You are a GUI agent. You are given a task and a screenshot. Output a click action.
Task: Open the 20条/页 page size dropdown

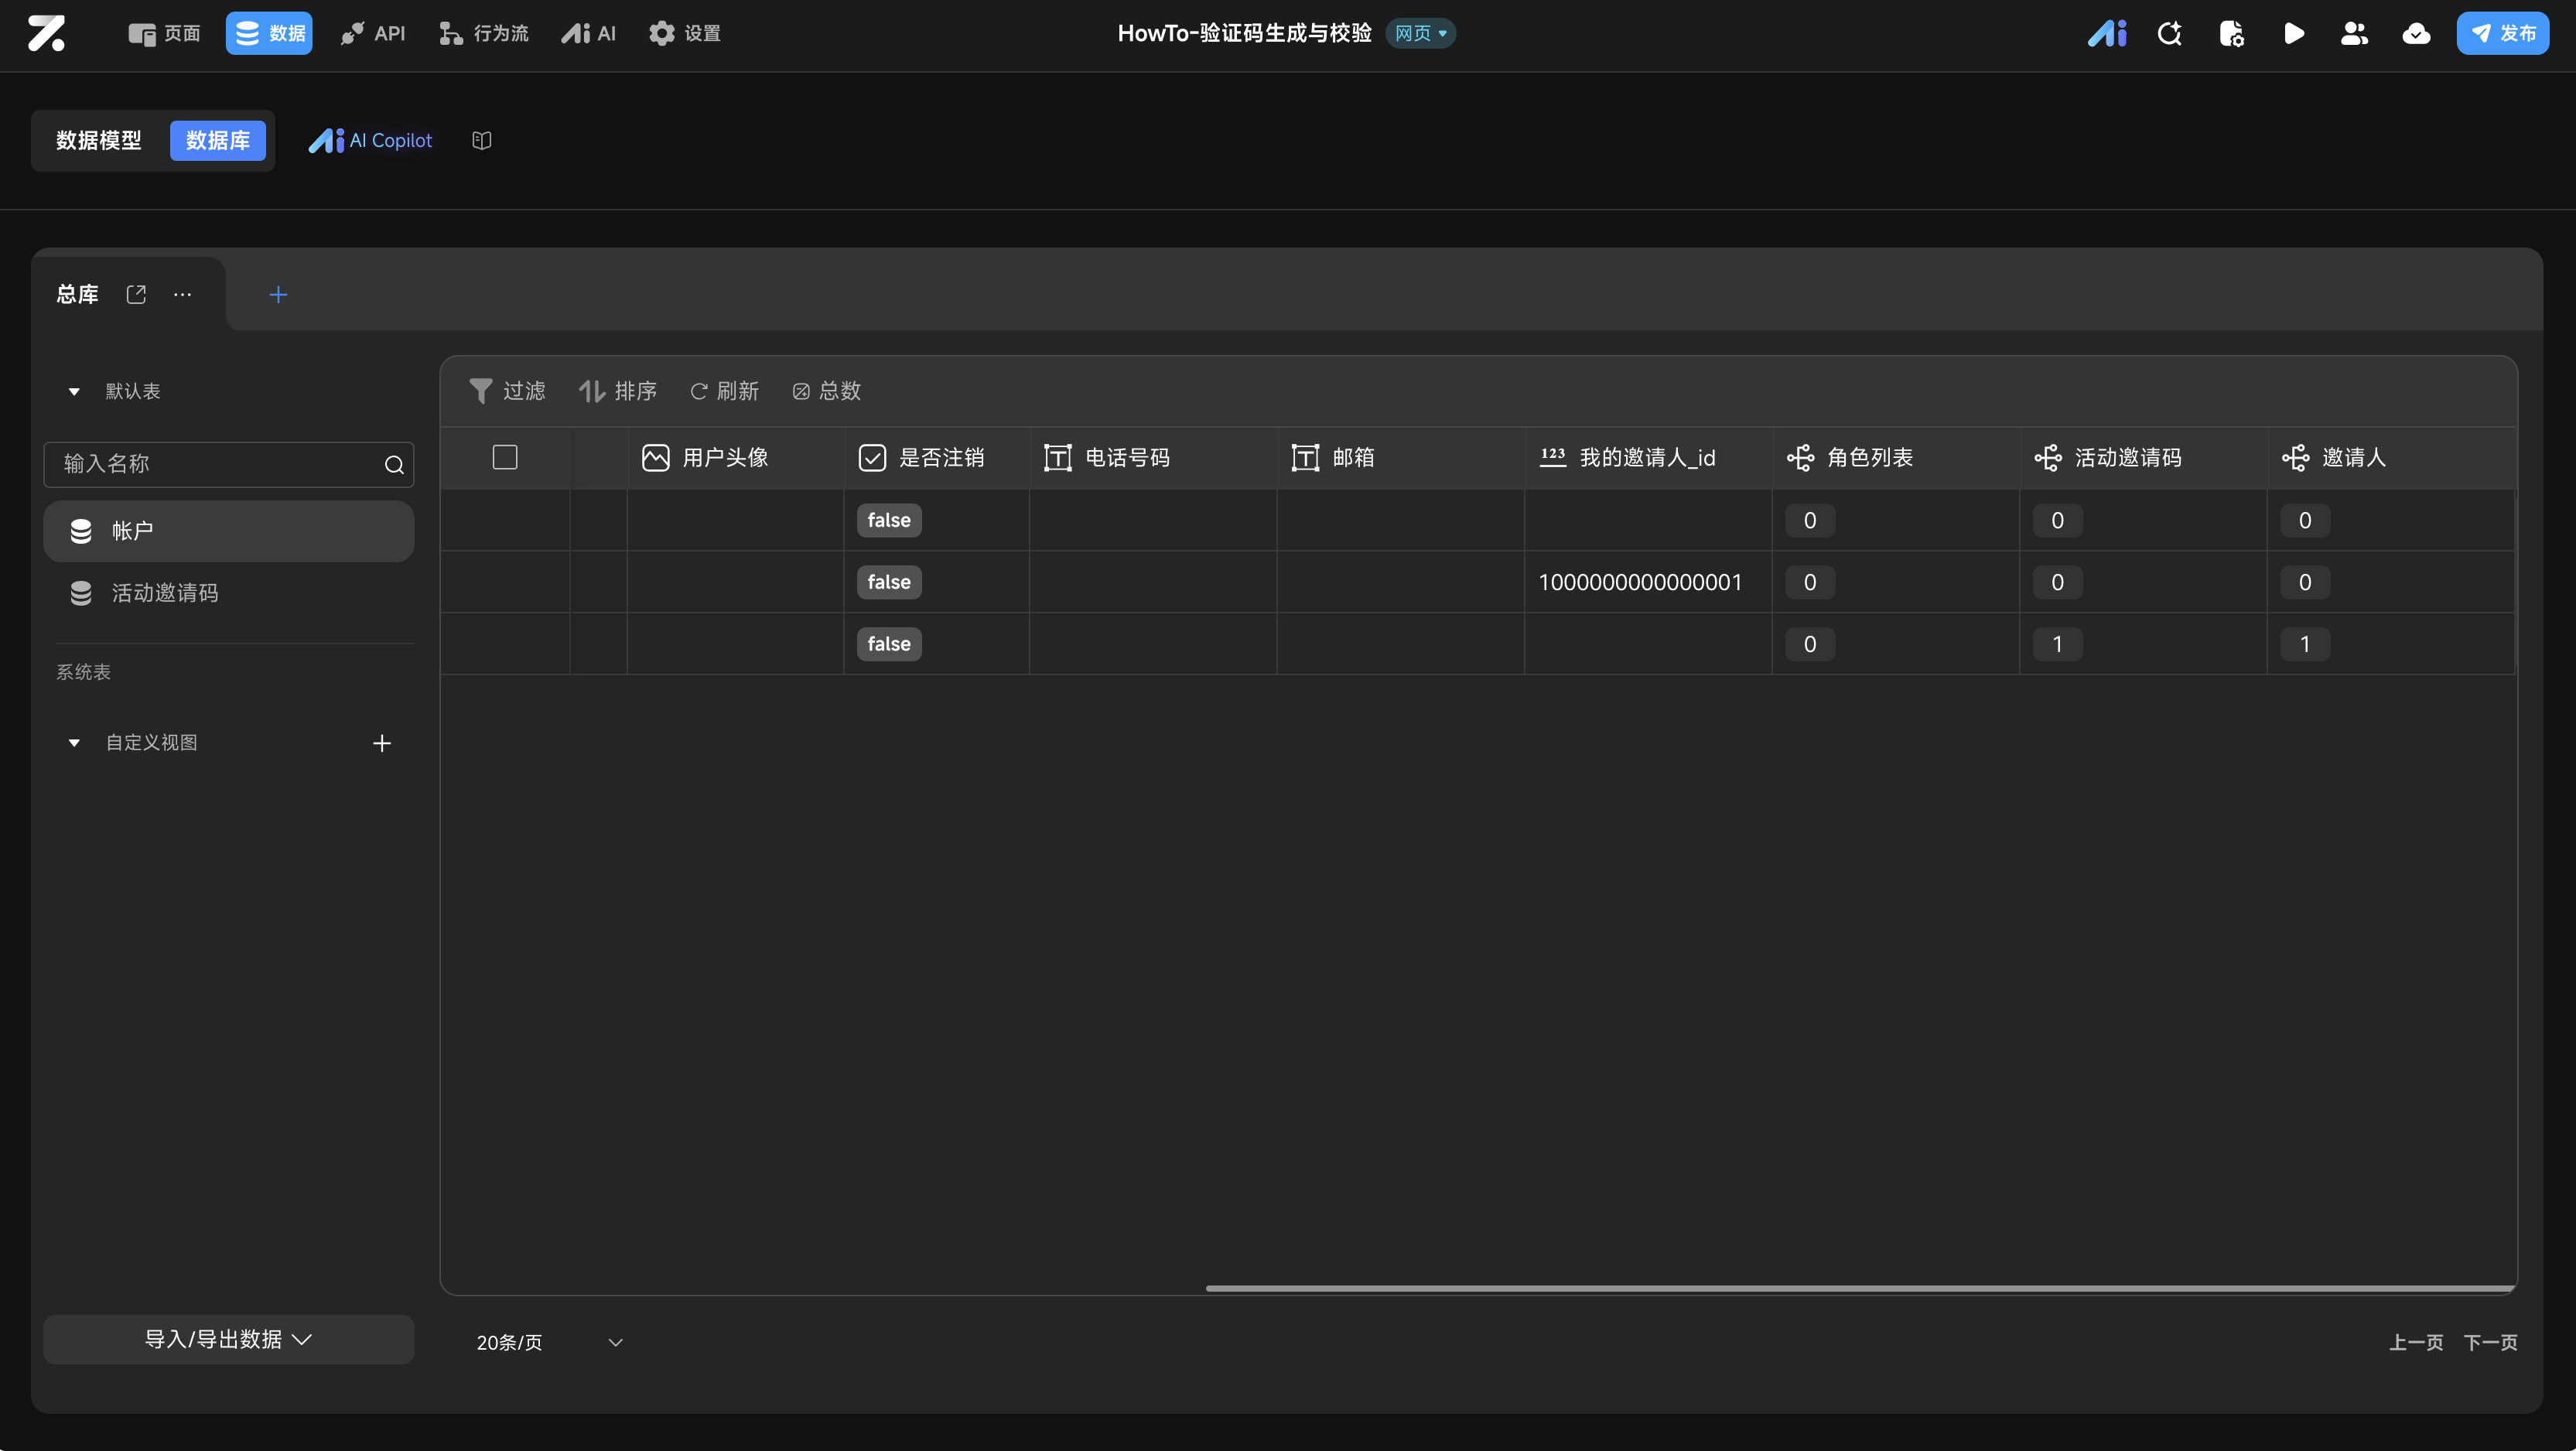pyautogui.click(x=549, y=1342)
